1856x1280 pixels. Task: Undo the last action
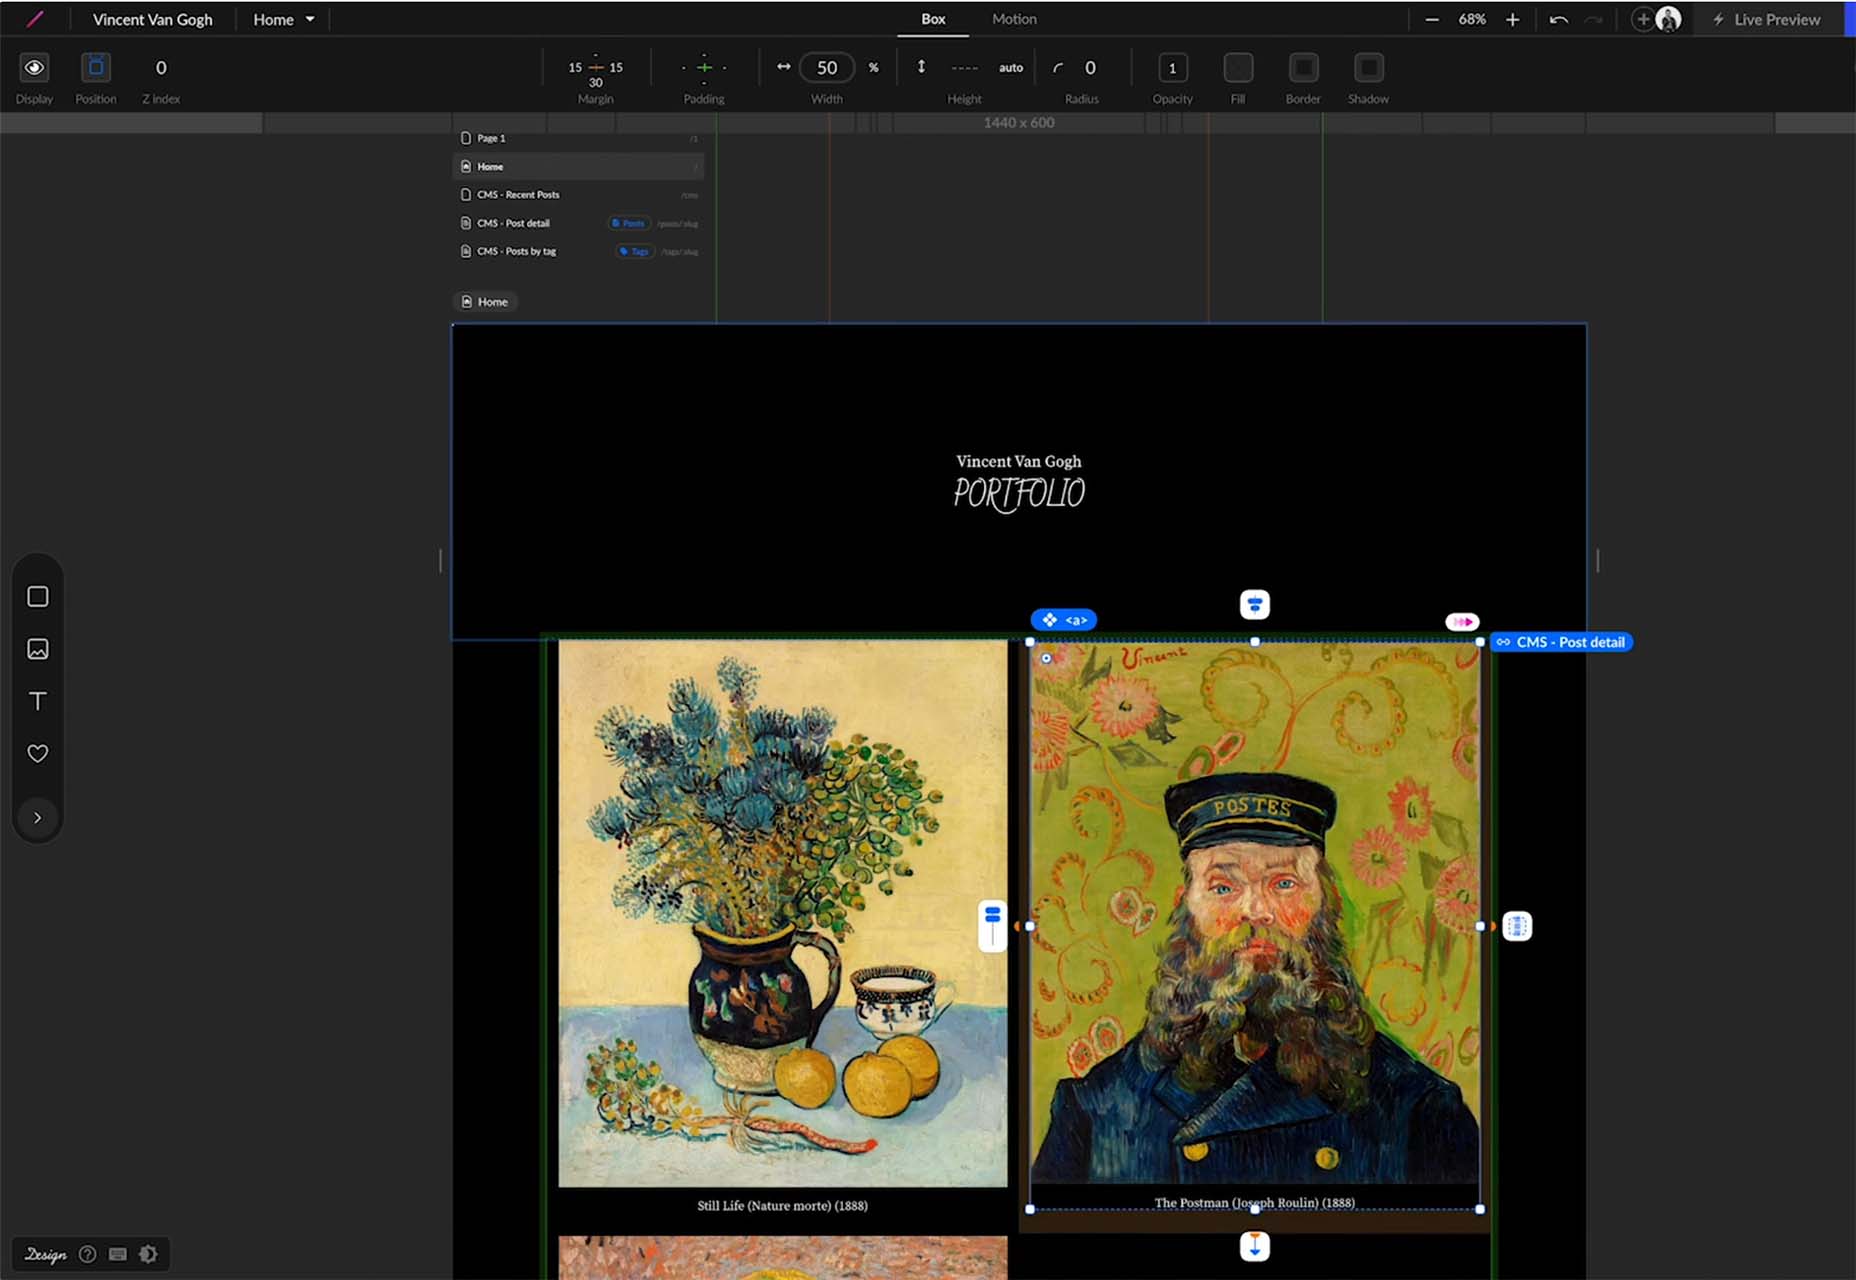[1558, 19]
